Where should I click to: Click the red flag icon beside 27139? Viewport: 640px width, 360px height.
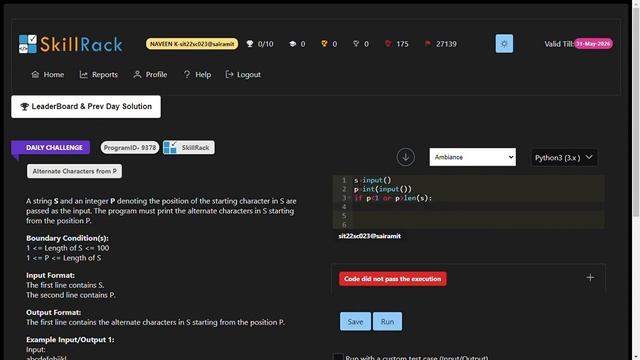427,44
